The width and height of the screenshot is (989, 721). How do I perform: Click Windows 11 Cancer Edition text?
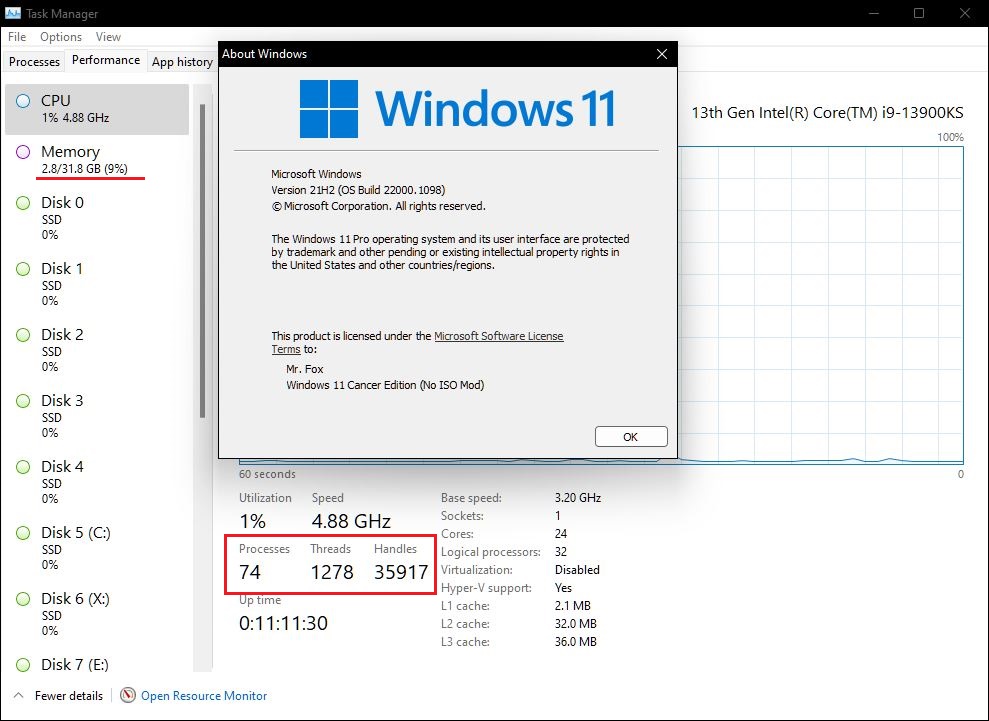tap(385, 385)
